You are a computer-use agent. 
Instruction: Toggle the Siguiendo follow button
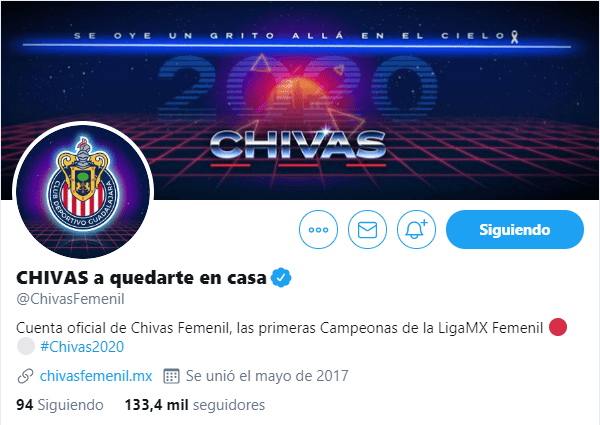click(515, 230)
